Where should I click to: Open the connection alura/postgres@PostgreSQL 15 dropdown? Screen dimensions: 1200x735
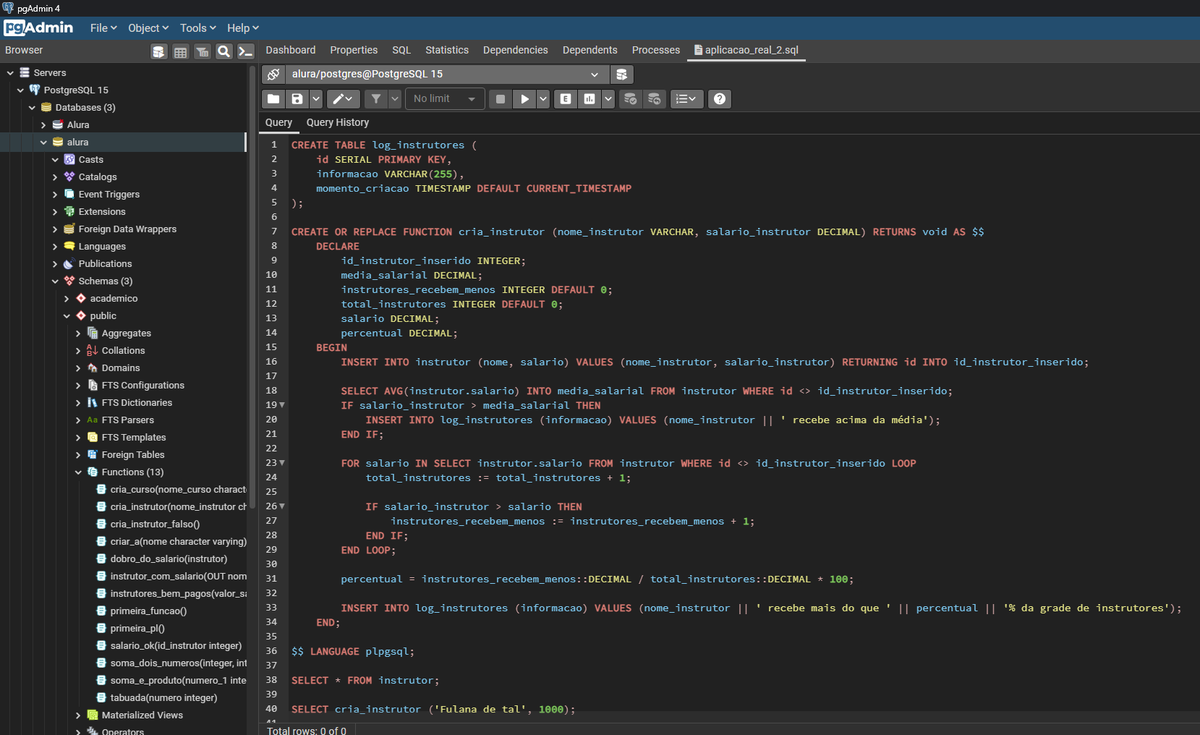coord(446,74)
